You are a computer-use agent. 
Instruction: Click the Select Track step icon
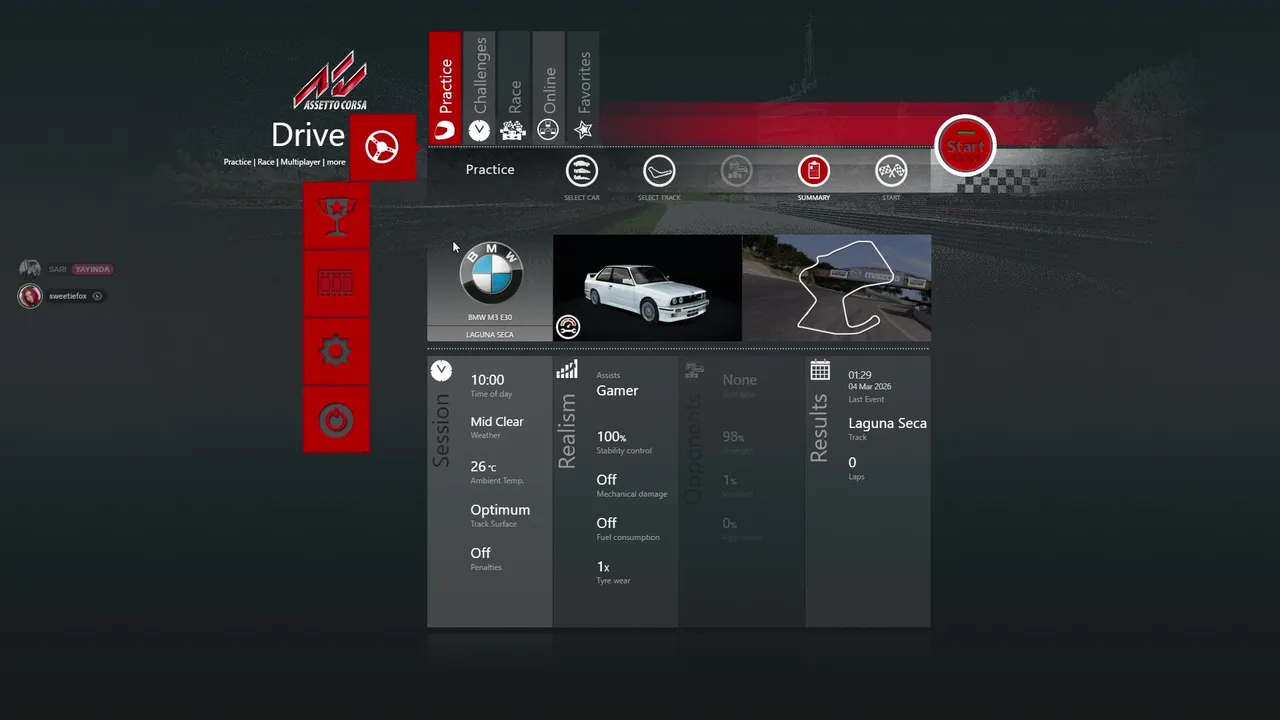click(659, 171)
